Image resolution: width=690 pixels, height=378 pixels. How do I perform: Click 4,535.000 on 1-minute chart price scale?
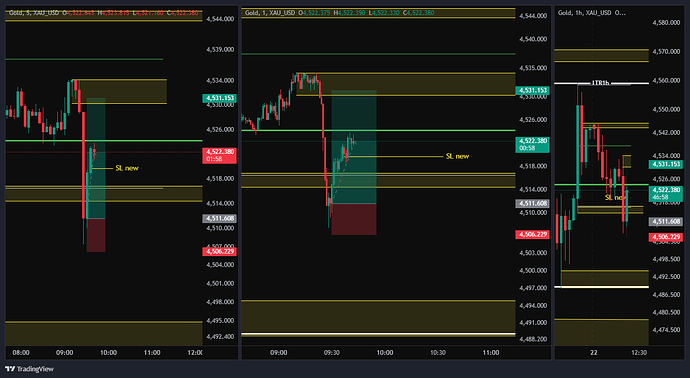tap(533, 68)
